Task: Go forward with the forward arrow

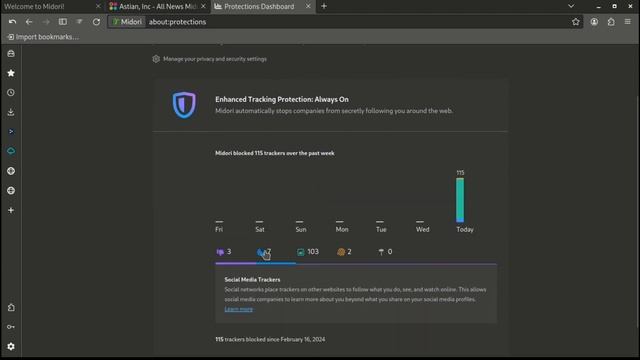Action: (46, 22)
